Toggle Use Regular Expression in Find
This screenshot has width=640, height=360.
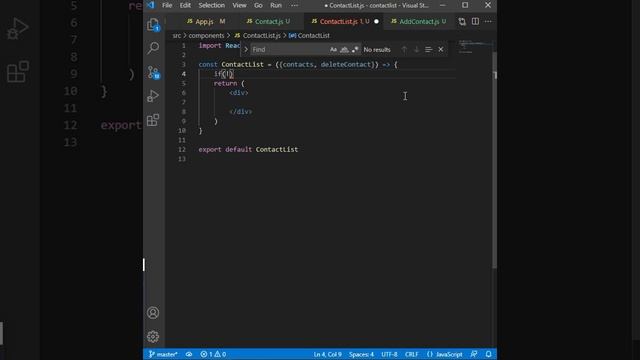click(355, 49)
